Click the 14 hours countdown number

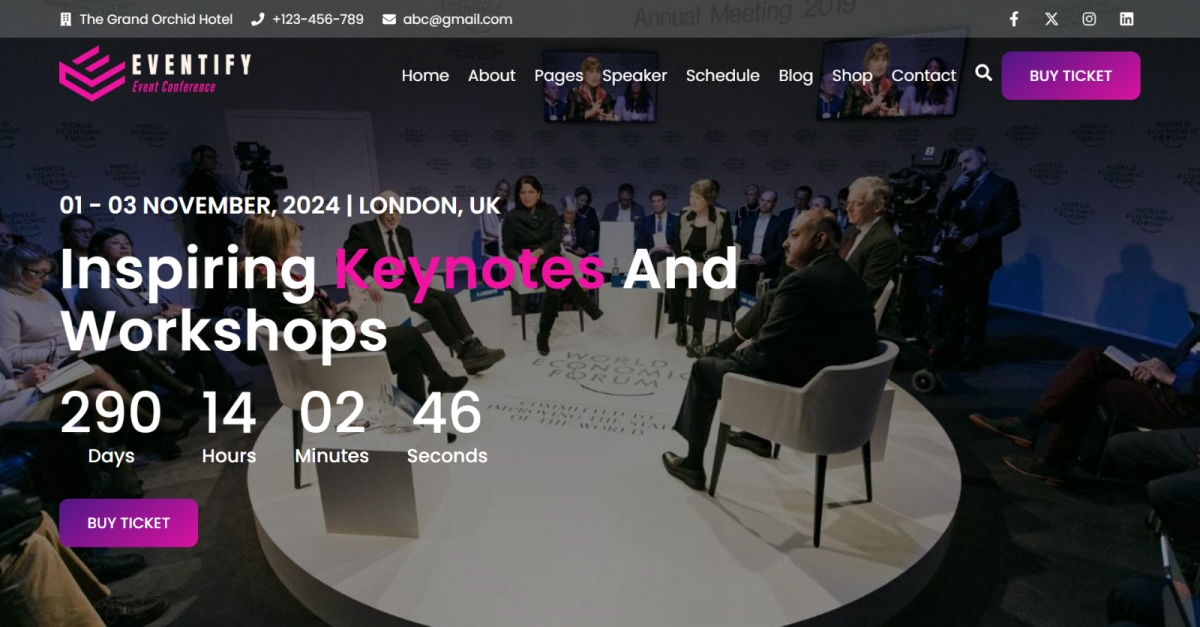[x=229, y=412]
